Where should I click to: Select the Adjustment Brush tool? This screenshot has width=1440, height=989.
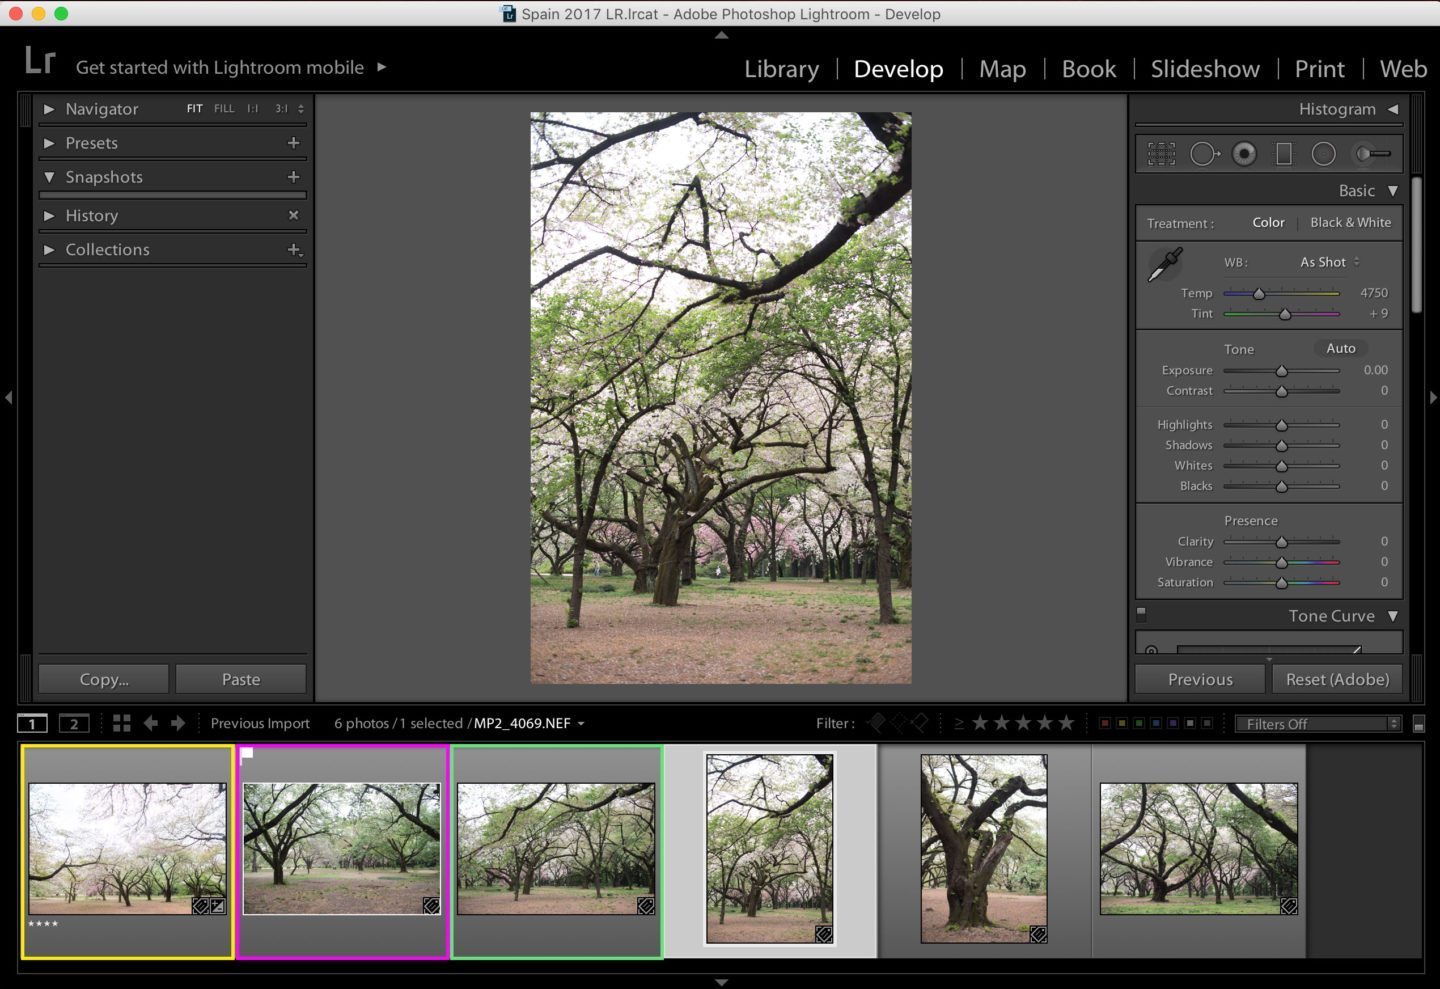coord(1371,153)
